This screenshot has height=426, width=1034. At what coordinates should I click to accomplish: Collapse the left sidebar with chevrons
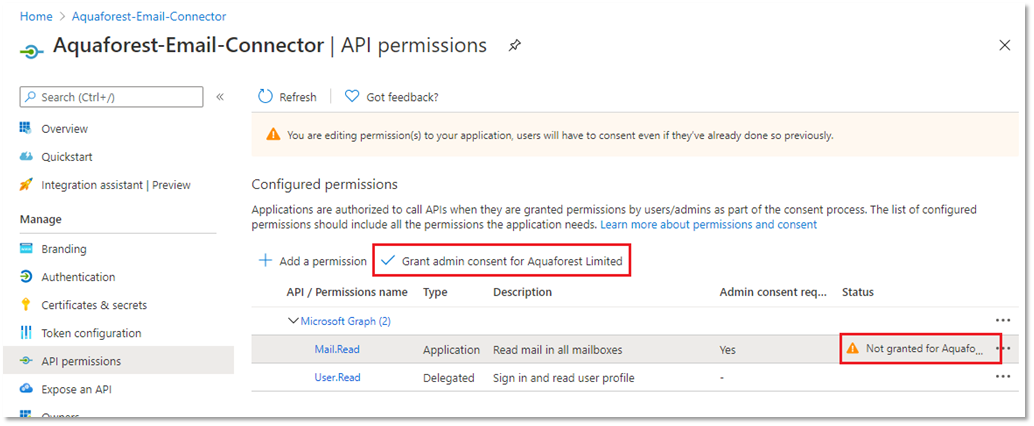220,97
